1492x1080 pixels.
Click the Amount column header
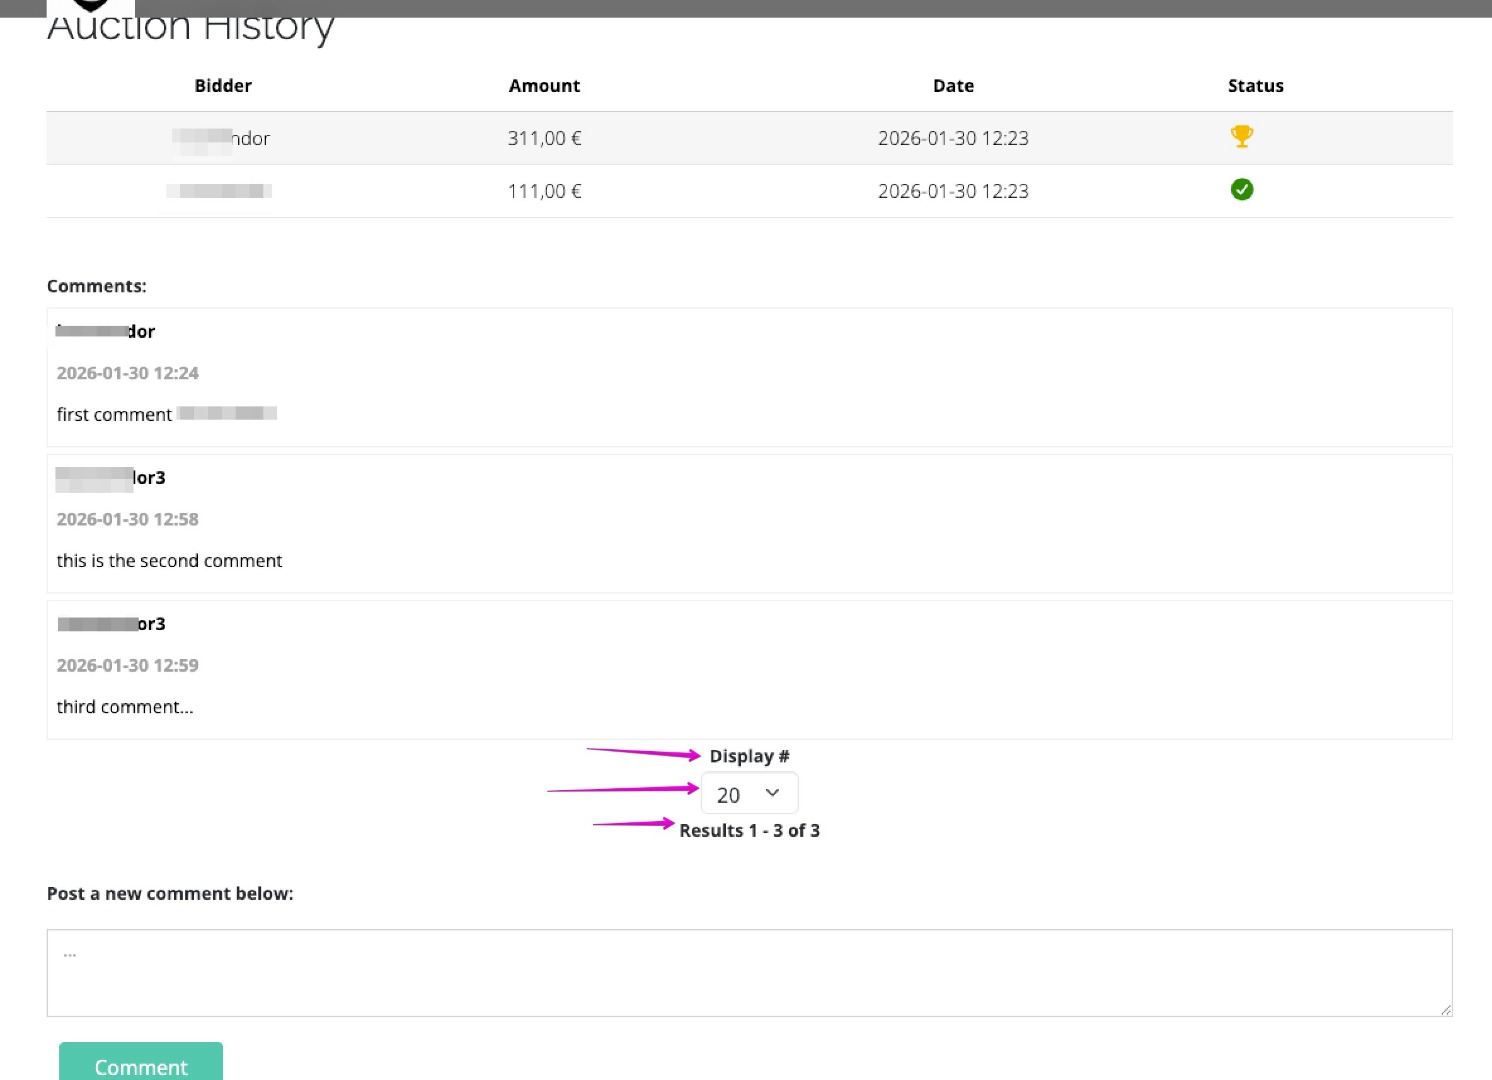pyautogui.click(x=544, y=86)
